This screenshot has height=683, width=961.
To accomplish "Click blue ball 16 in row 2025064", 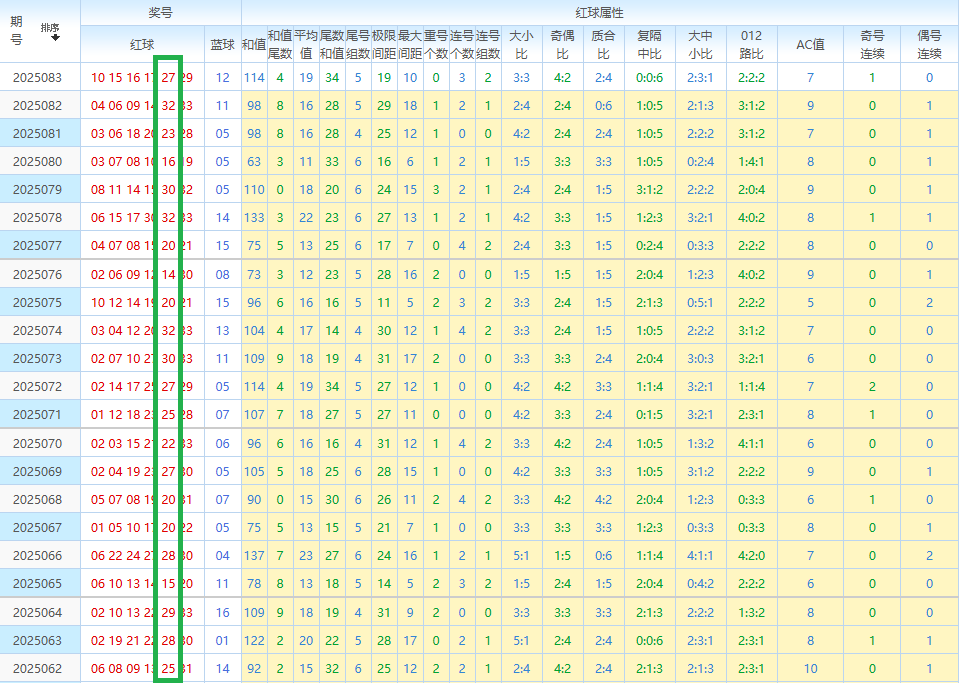I will point(222,612).
